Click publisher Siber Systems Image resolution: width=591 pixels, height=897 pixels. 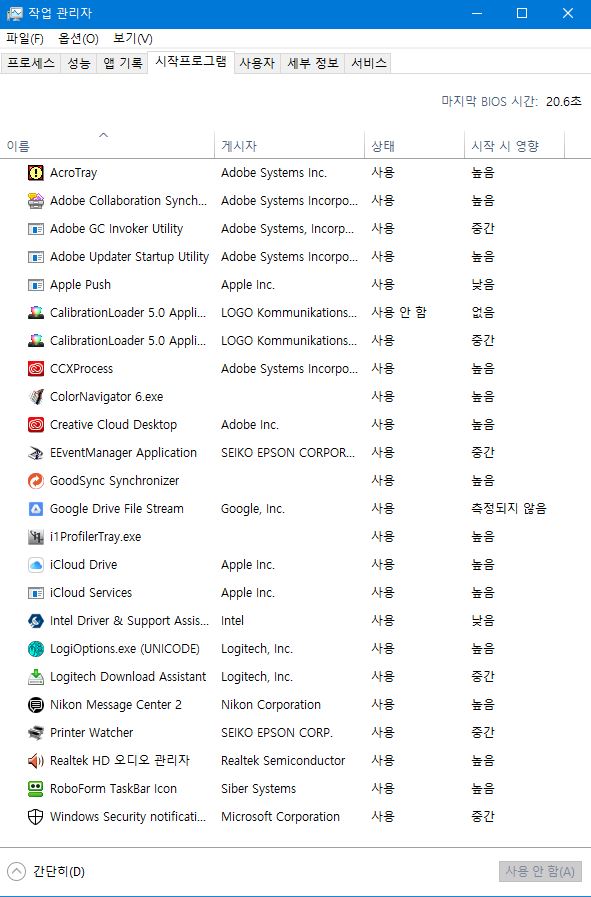[259, 789]
